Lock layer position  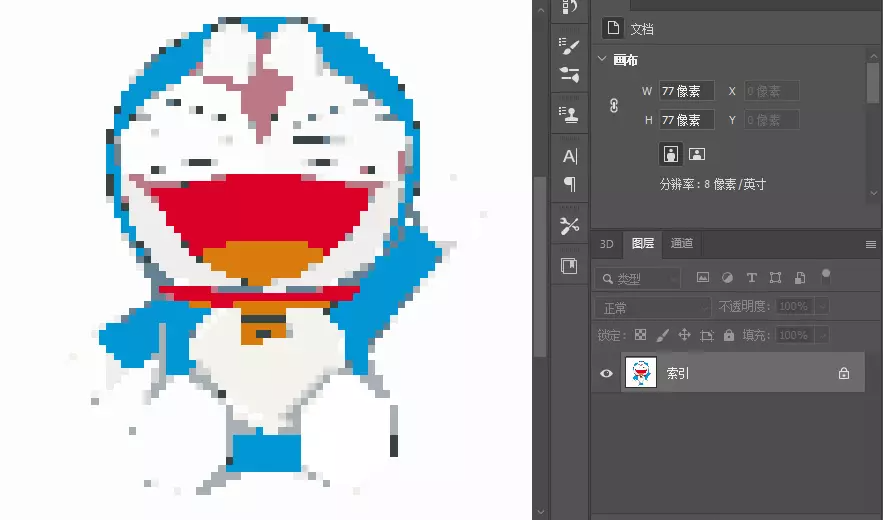(684, 335)
